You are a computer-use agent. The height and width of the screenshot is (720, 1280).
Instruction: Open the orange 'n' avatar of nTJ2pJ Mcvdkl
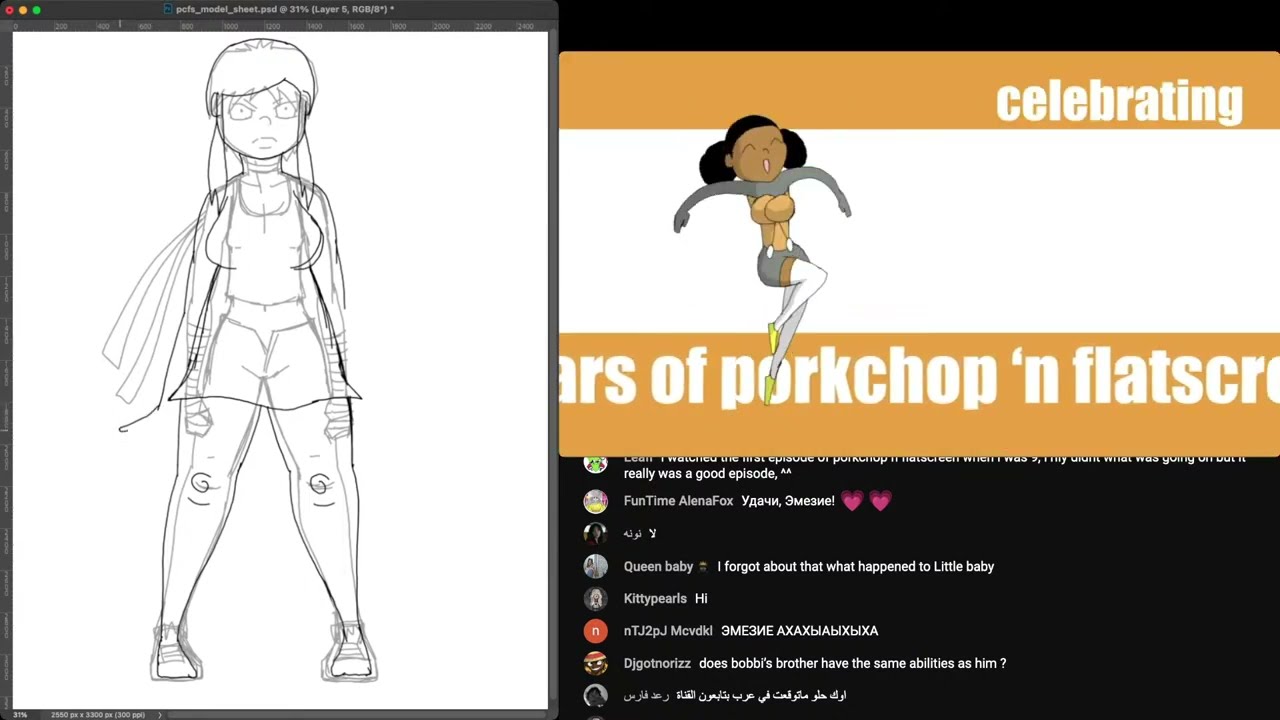pyautogui.click(x=596, y=631)
